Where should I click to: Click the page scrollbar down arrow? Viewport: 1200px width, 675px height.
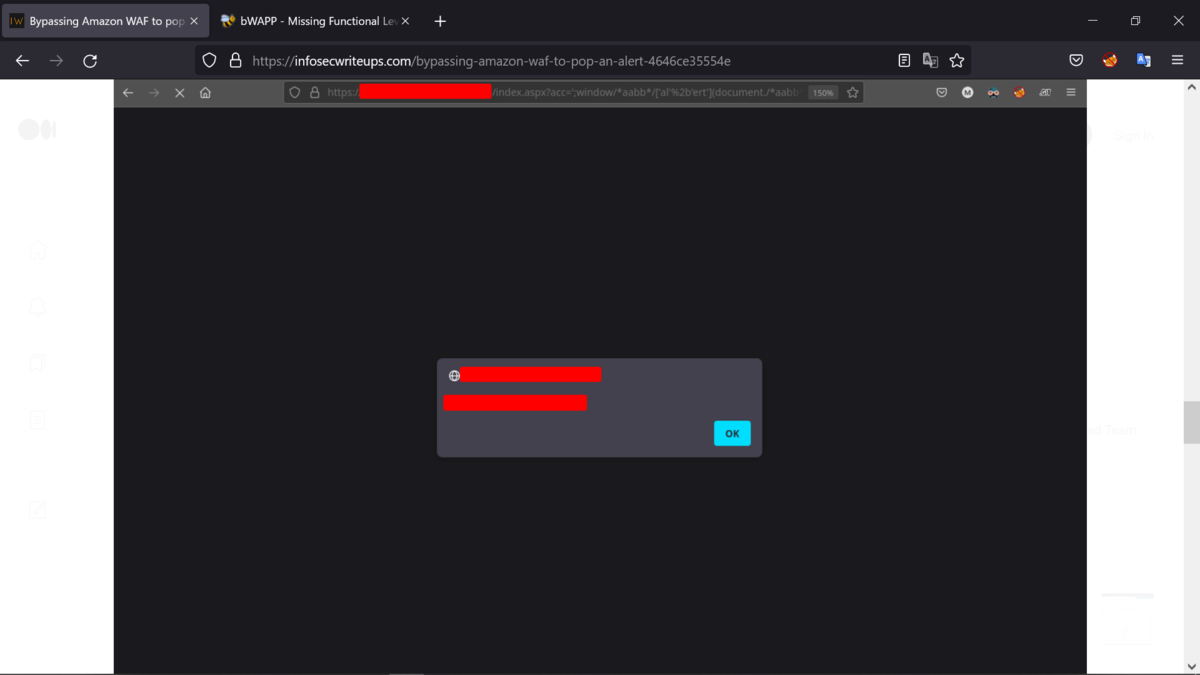(1192, 666)
